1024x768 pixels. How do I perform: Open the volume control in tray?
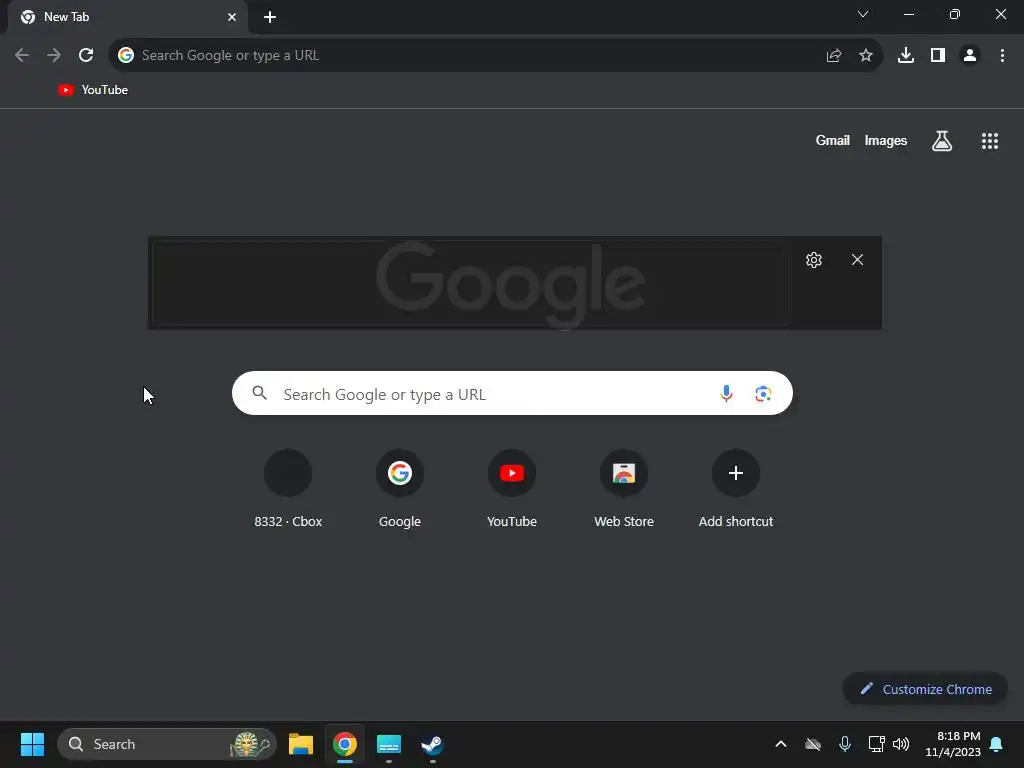click(901, 744)
